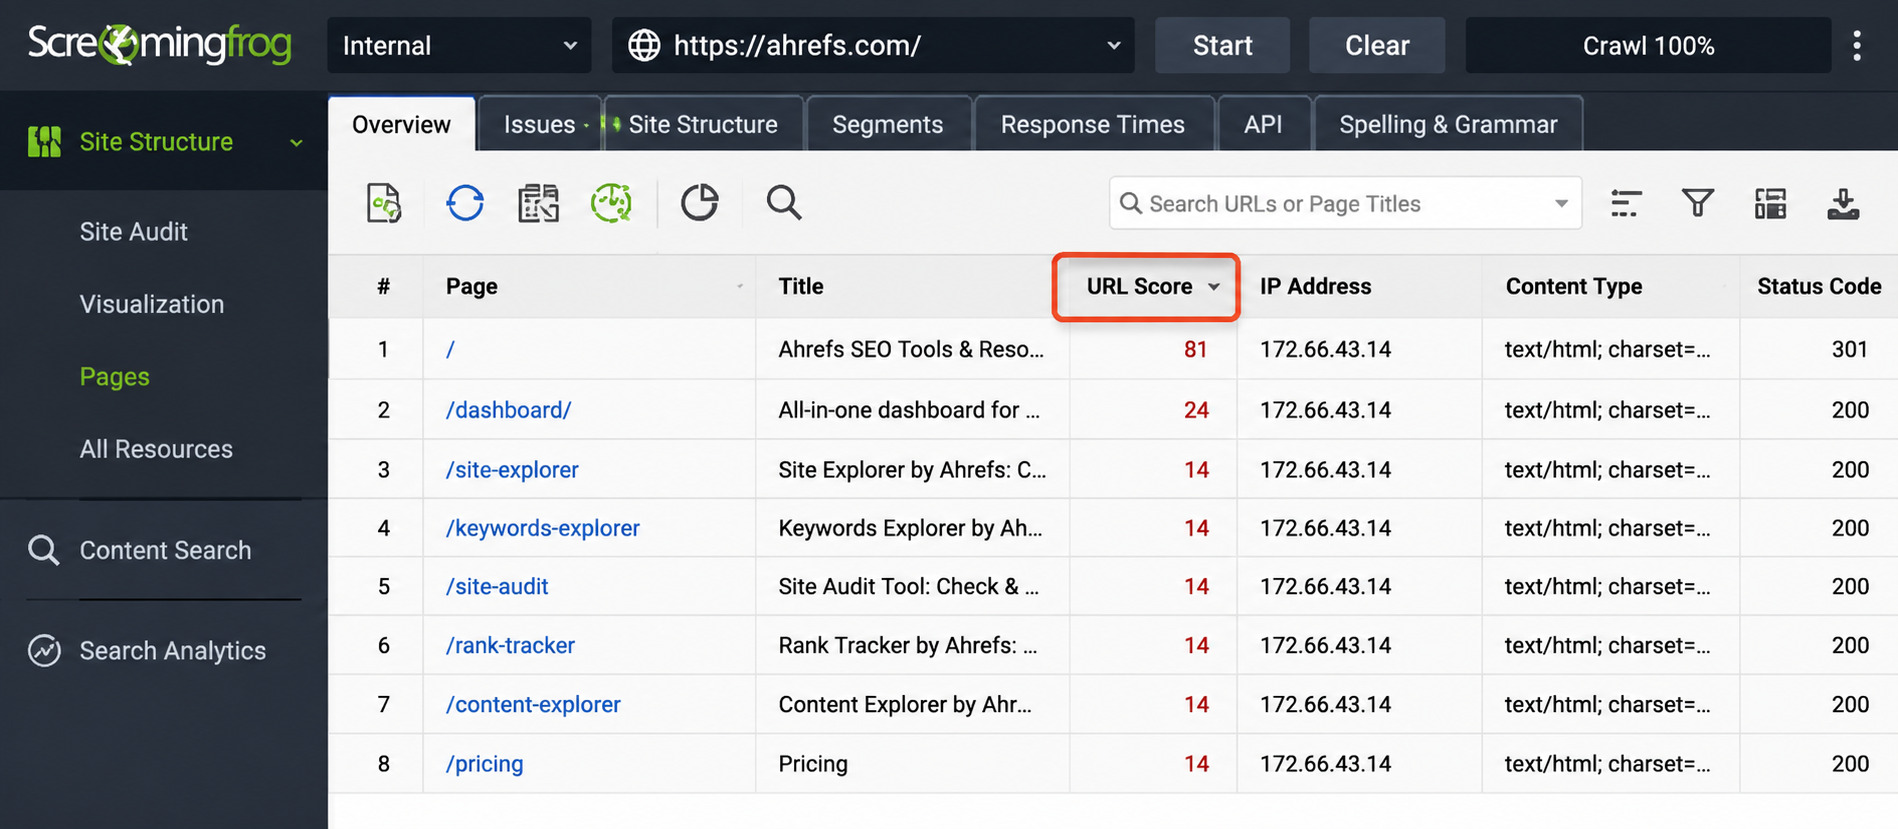Click the Search URLs or Page Titles field

pyautogui.click(x=1345, y=203)
